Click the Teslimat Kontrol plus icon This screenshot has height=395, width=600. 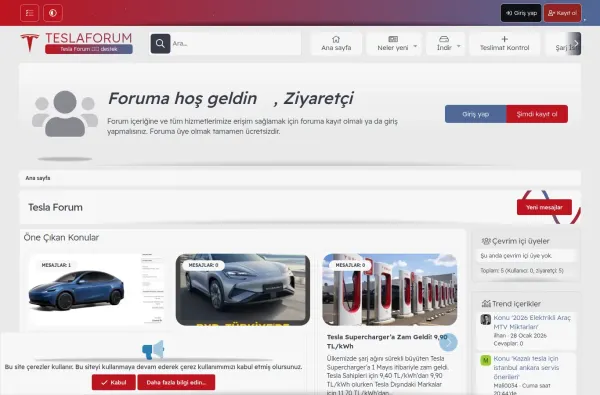pyautogui.click(x=505, y=39)
